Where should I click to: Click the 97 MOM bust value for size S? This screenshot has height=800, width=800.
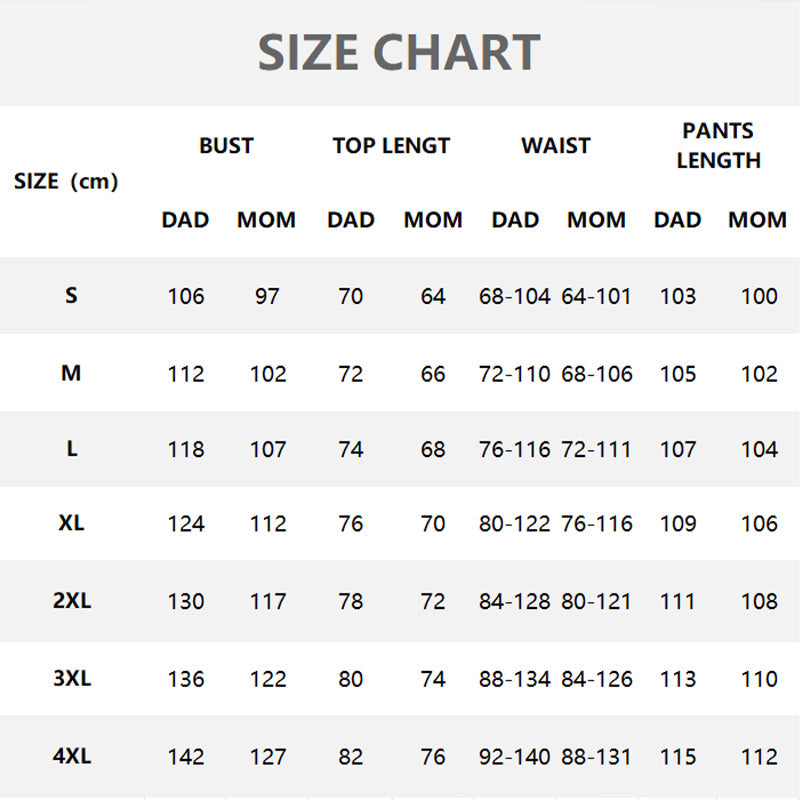pyautogui.click(x=267, y=296)
